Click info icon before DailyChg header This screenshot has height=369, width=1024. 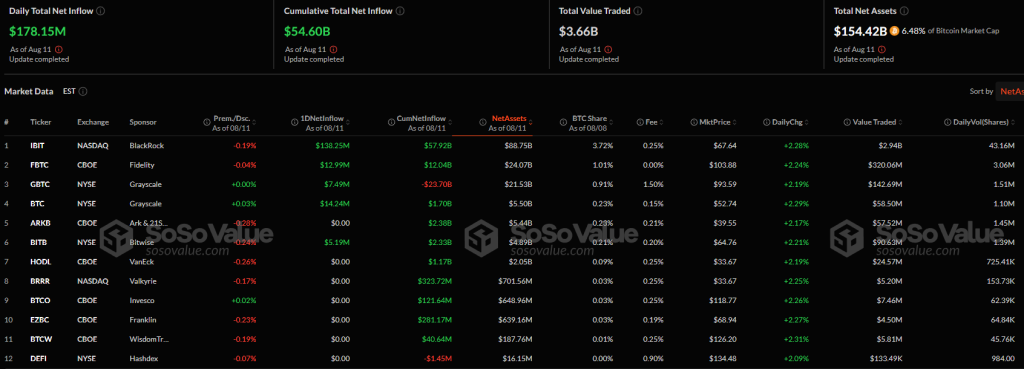[x=767, y=122]
